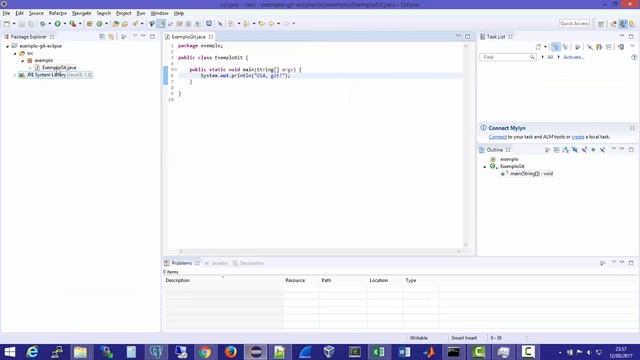The image size is (640, 360).
Task: Click the Open Type folder icon
Action: coord(116,24)
